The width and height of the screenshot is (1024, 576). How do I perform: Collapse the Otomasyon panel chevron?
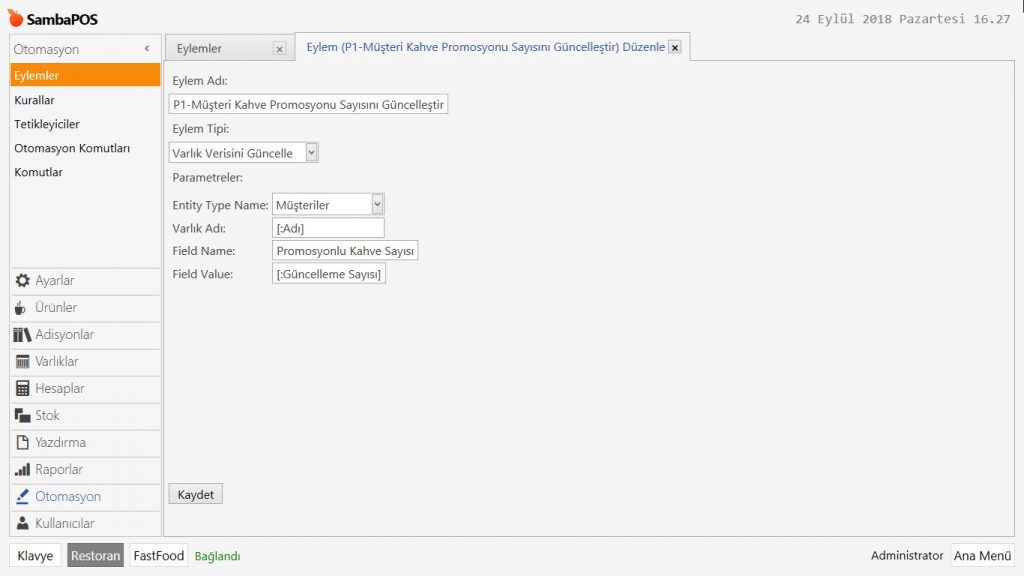pyautogui.click(x=147, y=48)
